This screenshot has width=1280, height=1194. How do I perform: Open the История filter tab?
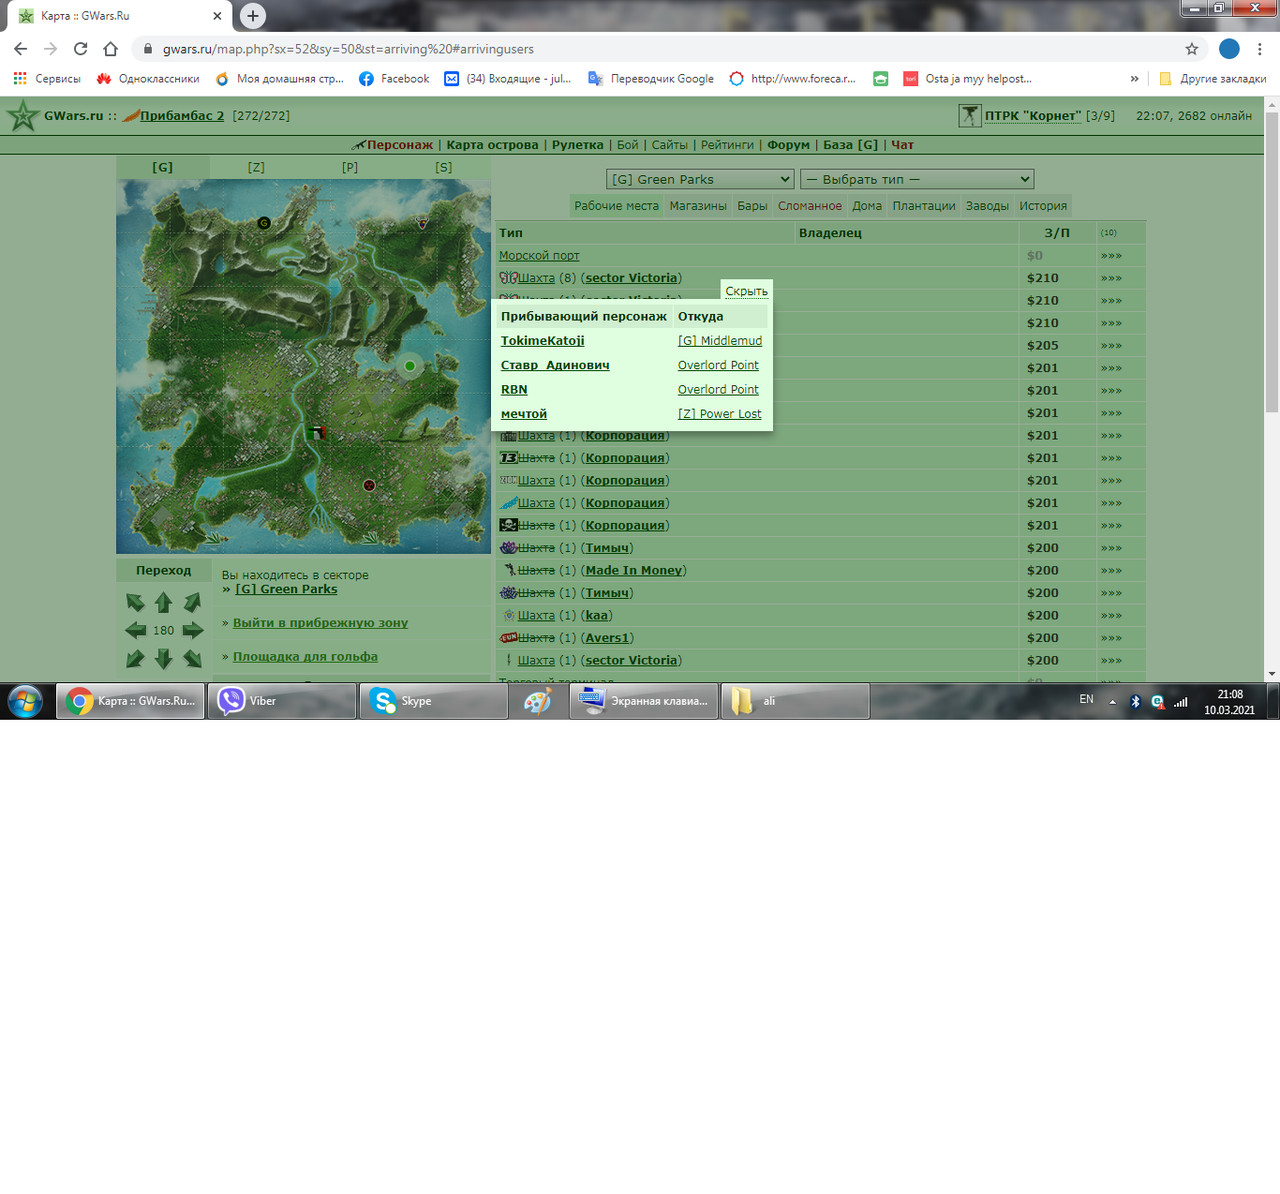coord(1043,206)
